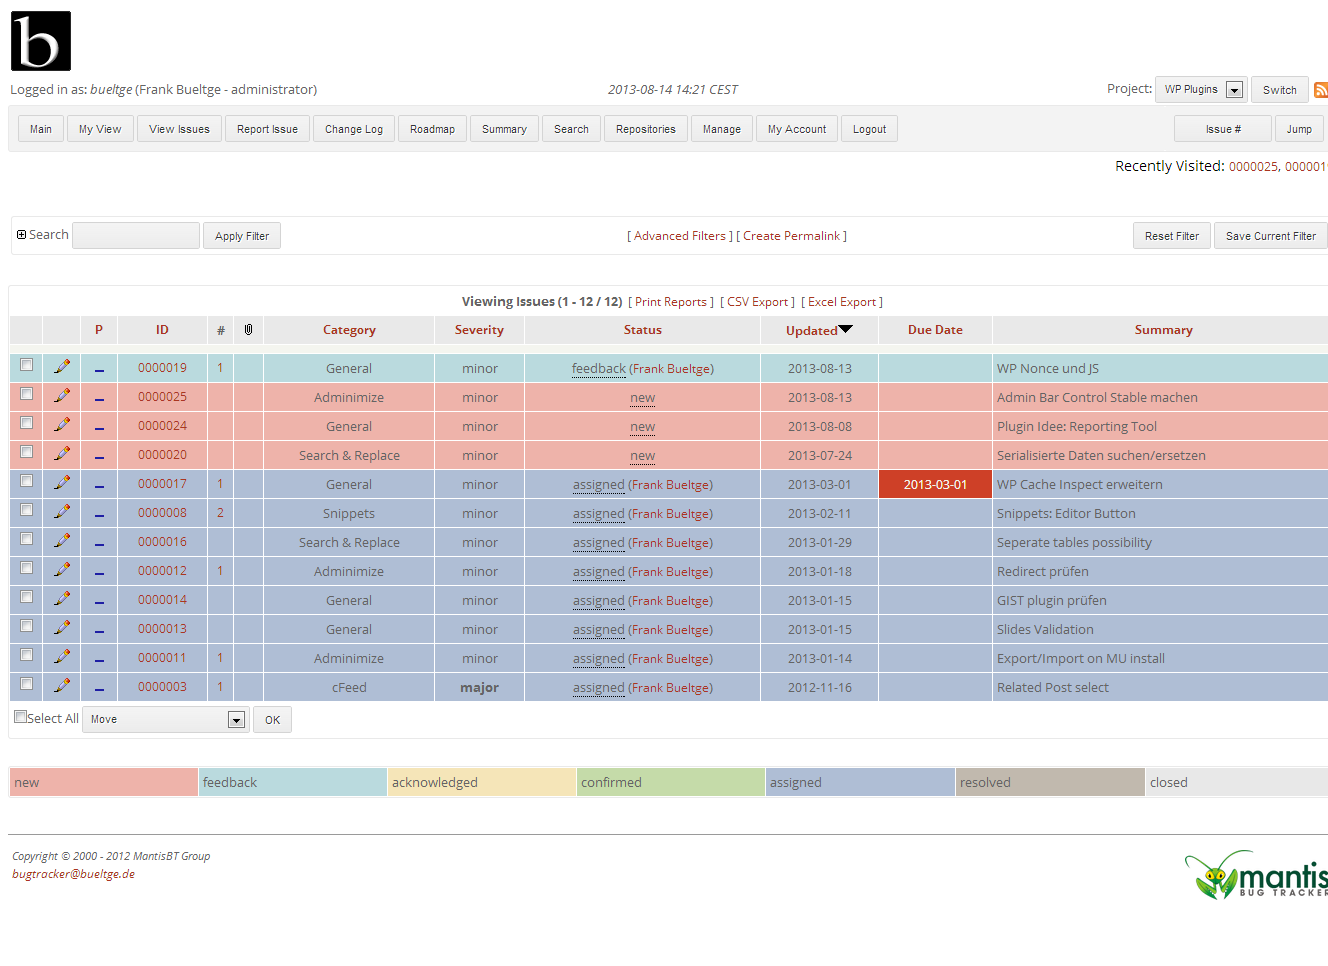This screenshot has width=1328, height=966.
Task: Edit issue 0000008 with pencil icon
Action: click(x=62, y=512)
